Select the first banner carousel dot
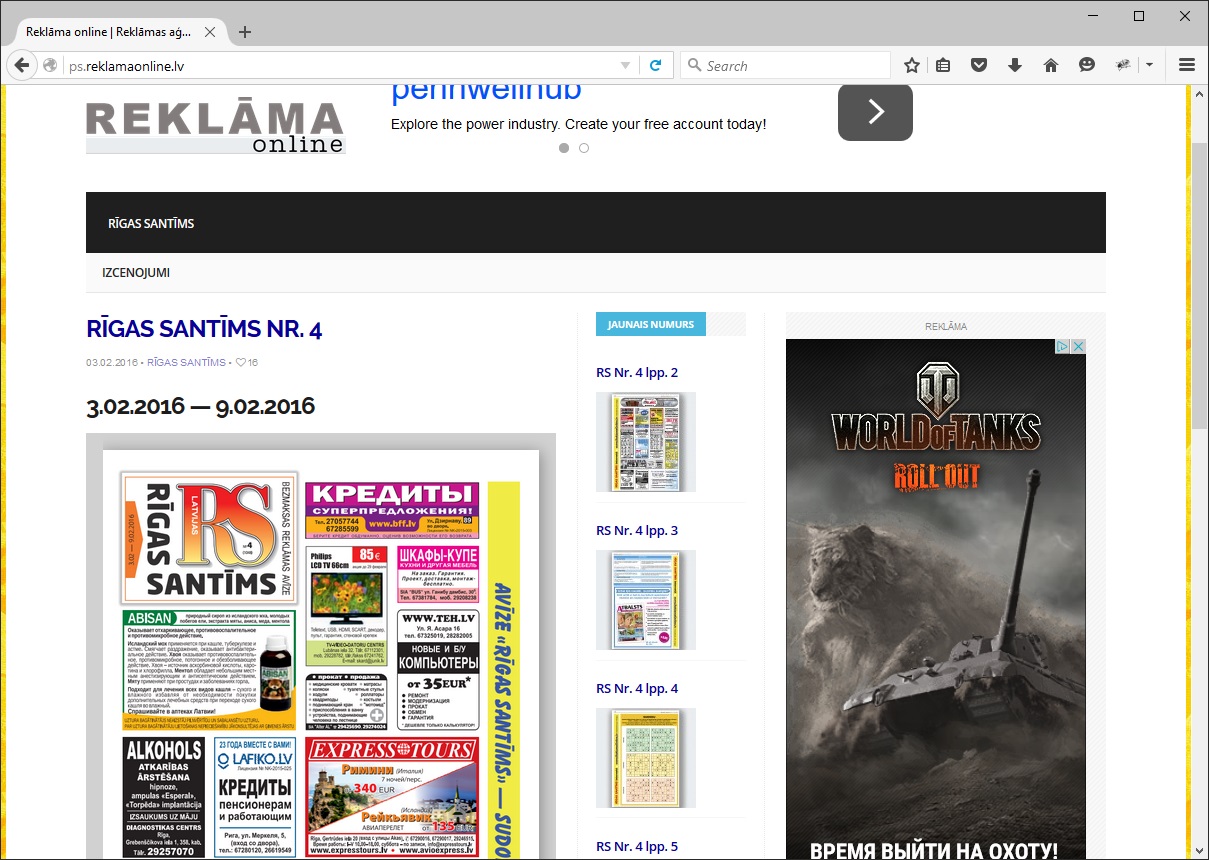The height and width of the screenshot is (860, 1209). (x=564, y=148)
